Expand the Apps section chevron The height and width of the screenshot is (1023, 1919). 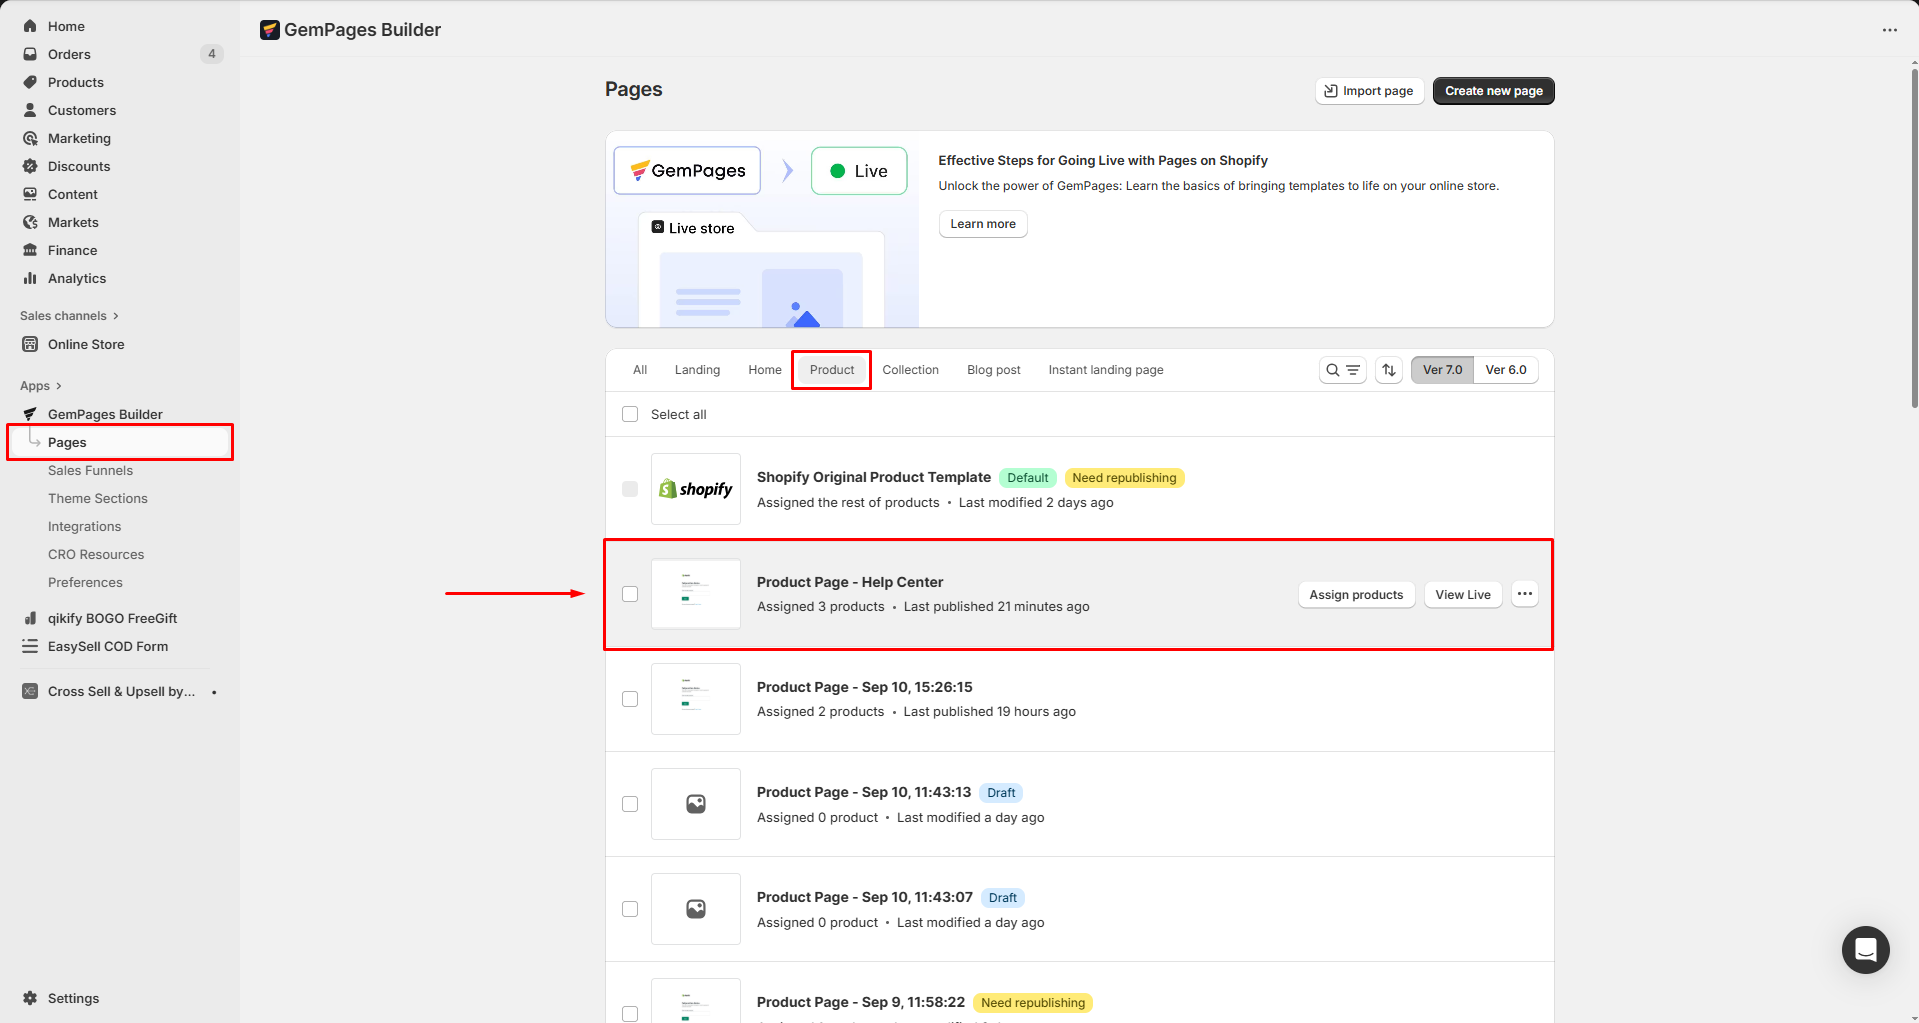coord(59,386)
